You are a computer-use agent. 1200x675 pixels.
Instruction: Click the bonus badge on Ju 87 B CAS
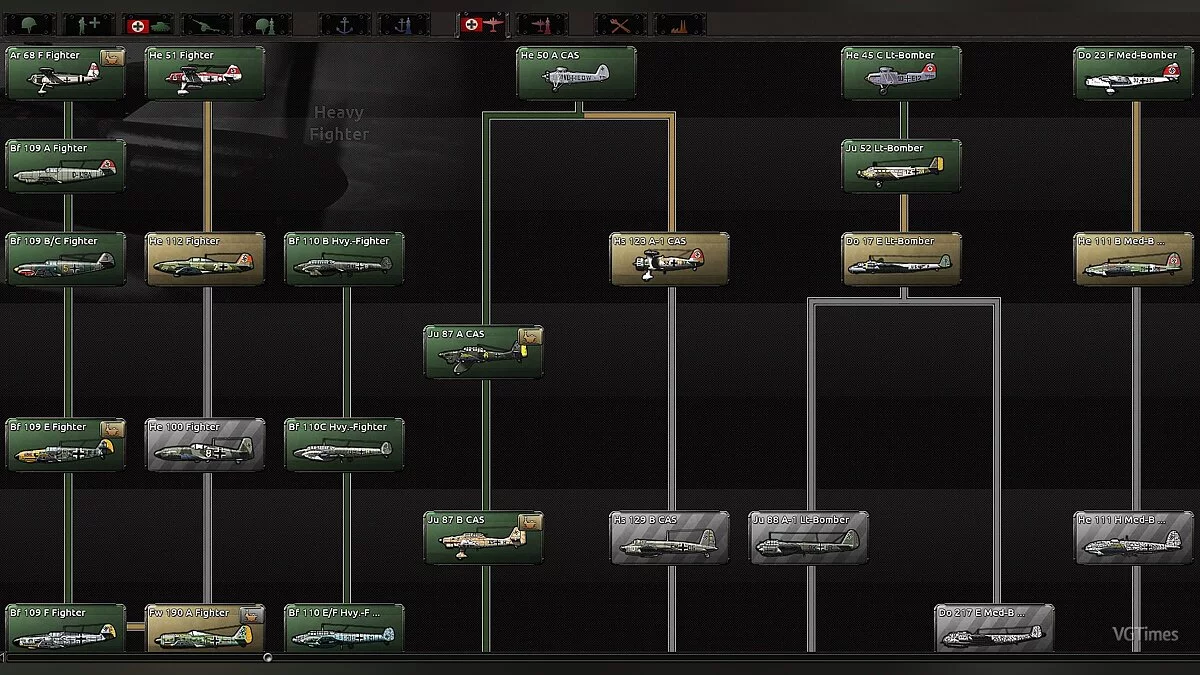pyautogui.click(x=531, y=524)
